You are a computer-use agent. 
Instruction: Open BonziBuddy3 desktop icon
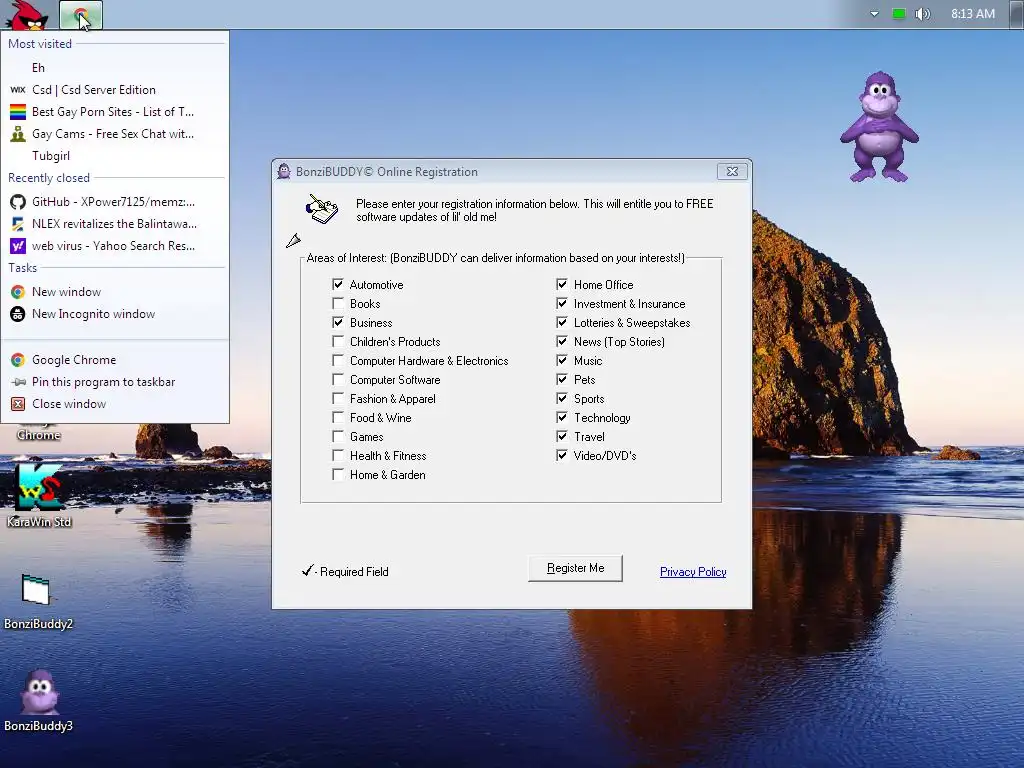(x=38, y=700)
